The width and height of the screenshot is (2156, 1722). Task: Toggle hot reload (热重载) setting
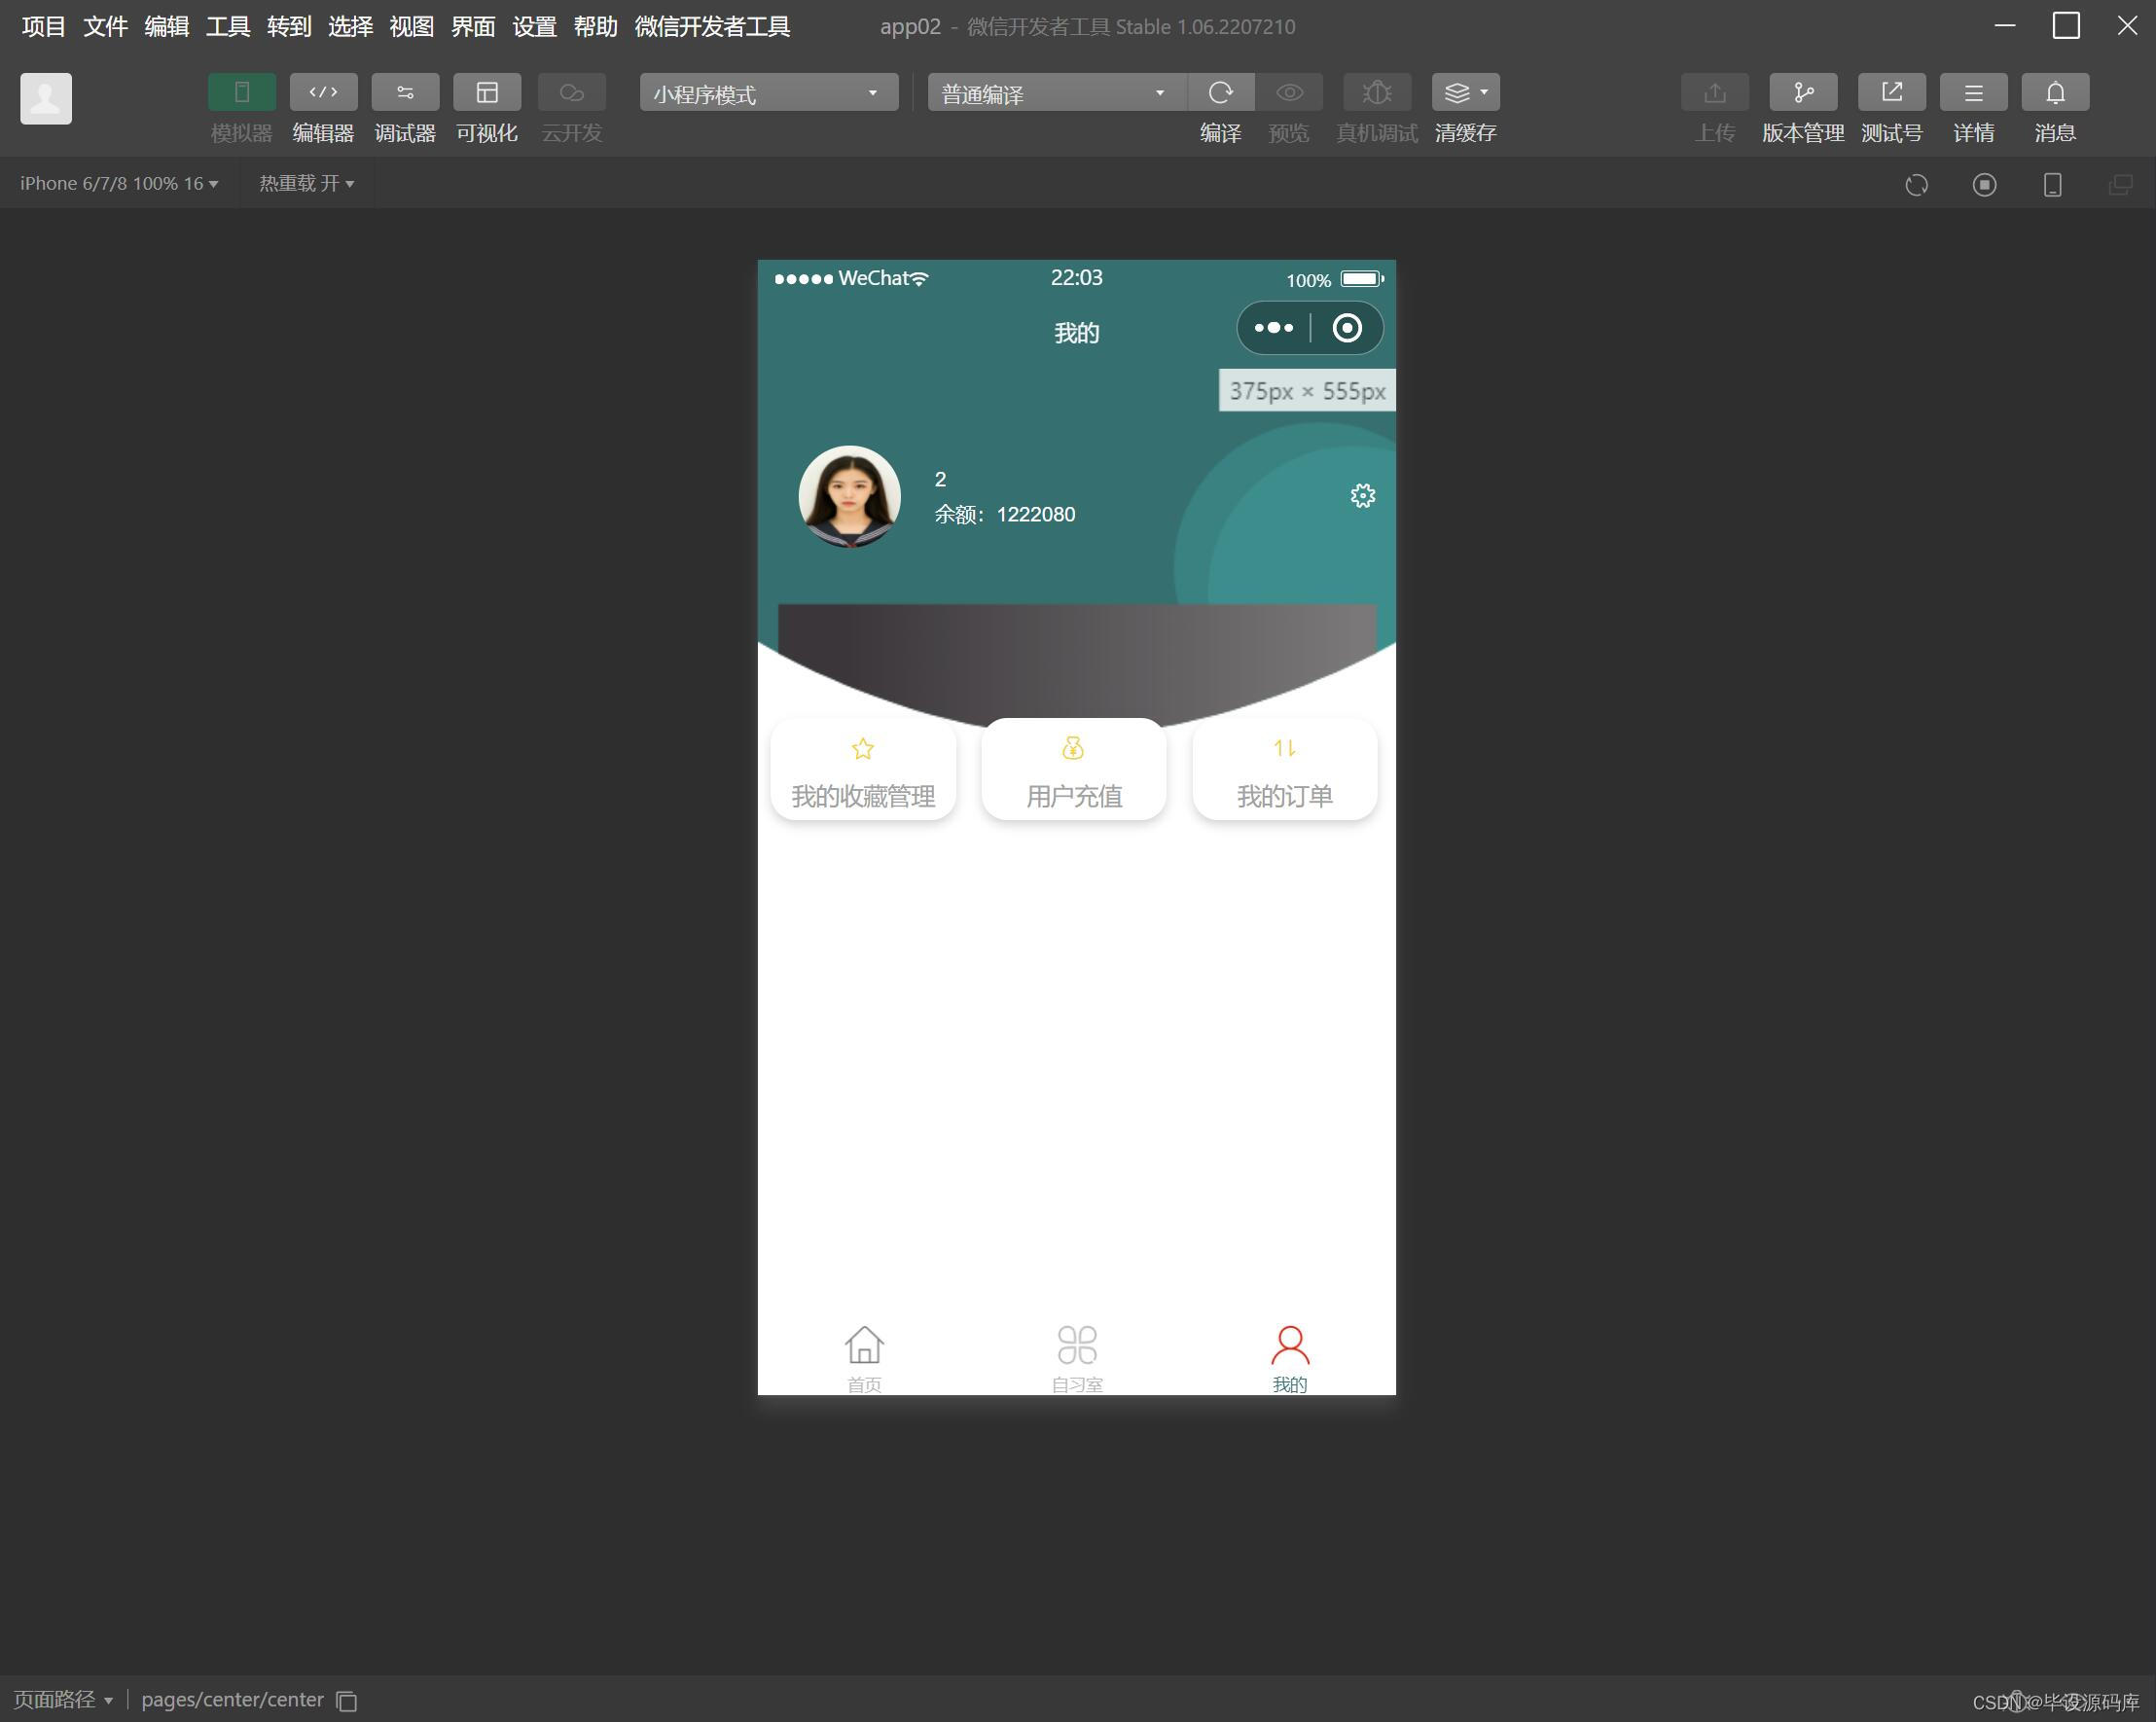[x=306, y=184]
